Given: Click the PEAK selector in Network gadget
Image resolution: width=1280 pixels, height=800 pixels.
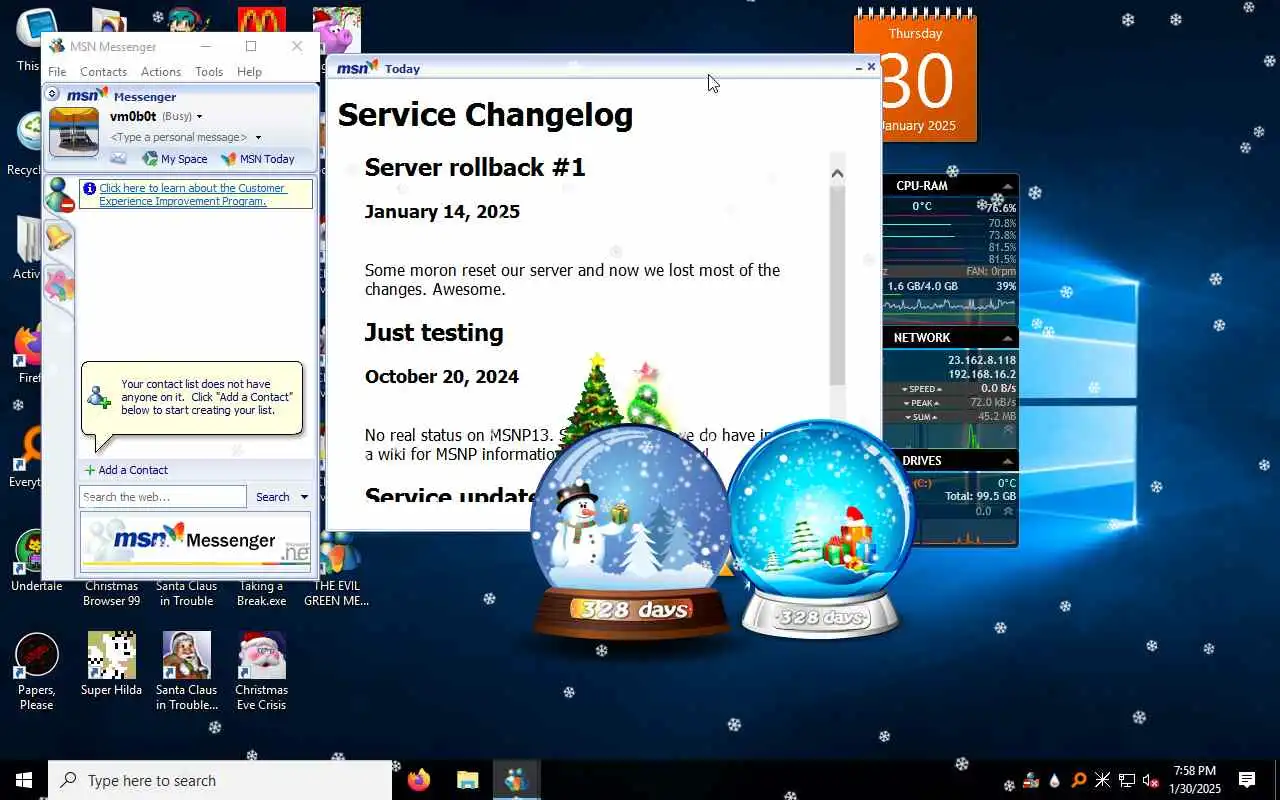Looking at the screenshot, I should (x=922, y=403).
